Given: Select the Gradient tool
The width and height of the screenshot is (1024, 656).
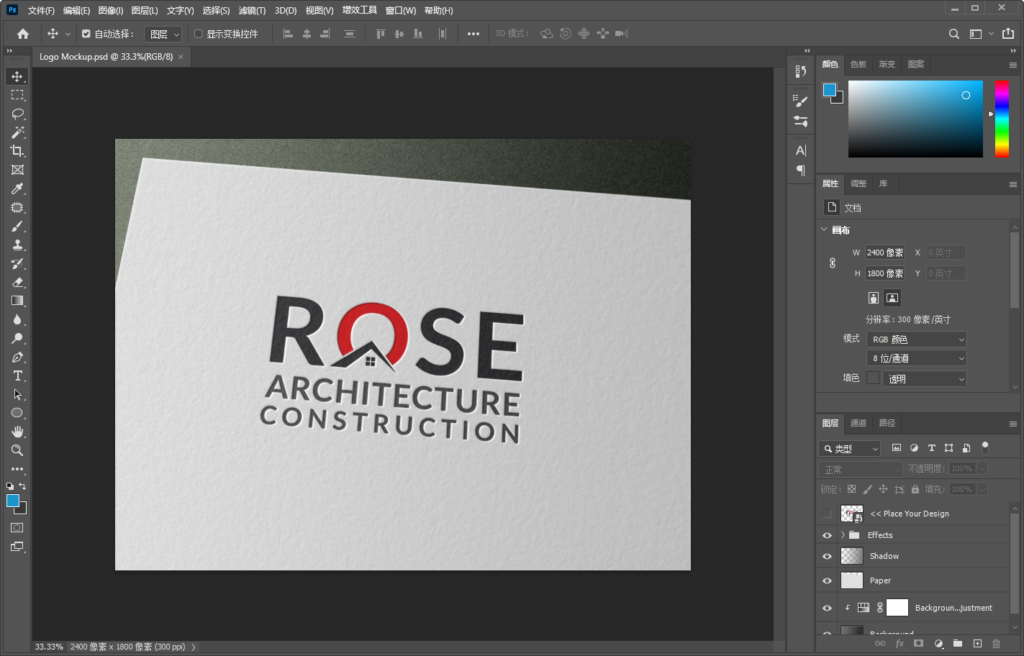Looking at the screenshot, I should click(17, 301).
